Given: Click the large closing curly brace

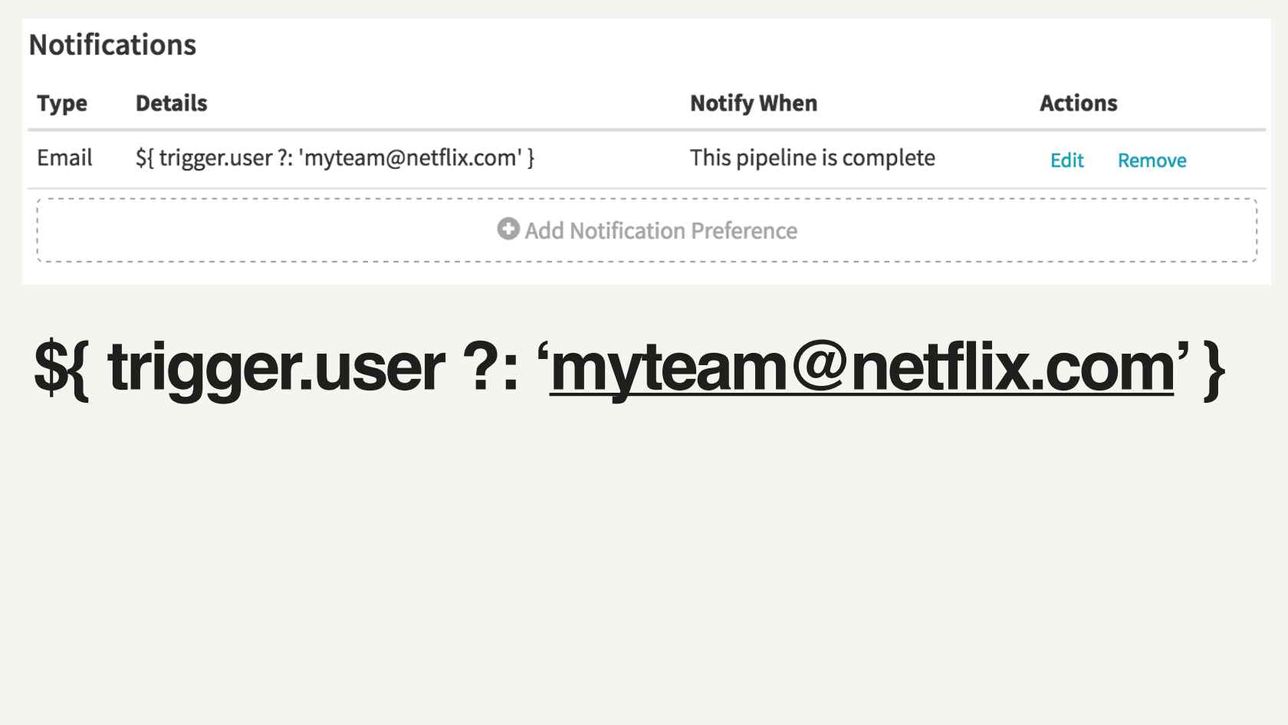Looking at the screenshot, I should click(1213, 368).
